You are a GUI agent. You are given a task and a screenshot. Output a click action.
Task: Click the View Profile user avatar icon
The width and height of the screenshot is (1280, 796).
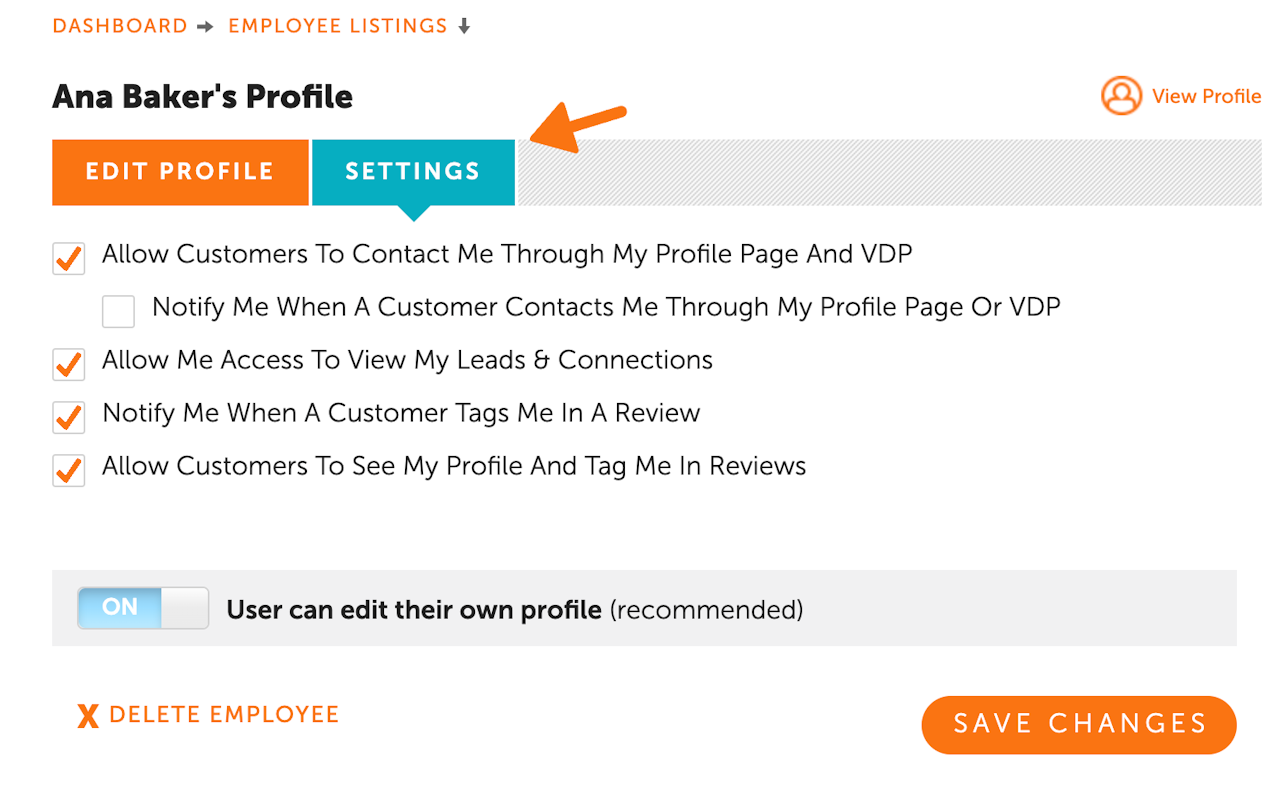click(1121, 96)
